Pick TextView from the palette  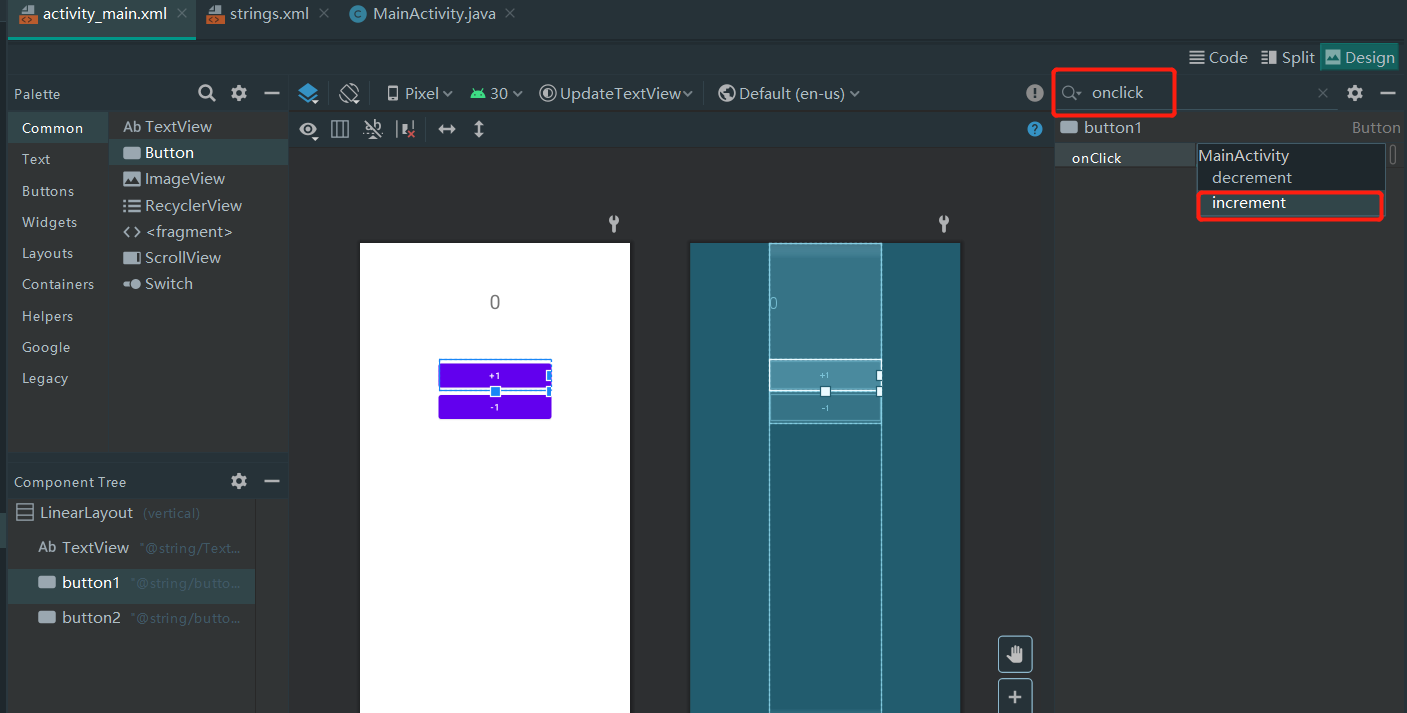pos(198,126)
